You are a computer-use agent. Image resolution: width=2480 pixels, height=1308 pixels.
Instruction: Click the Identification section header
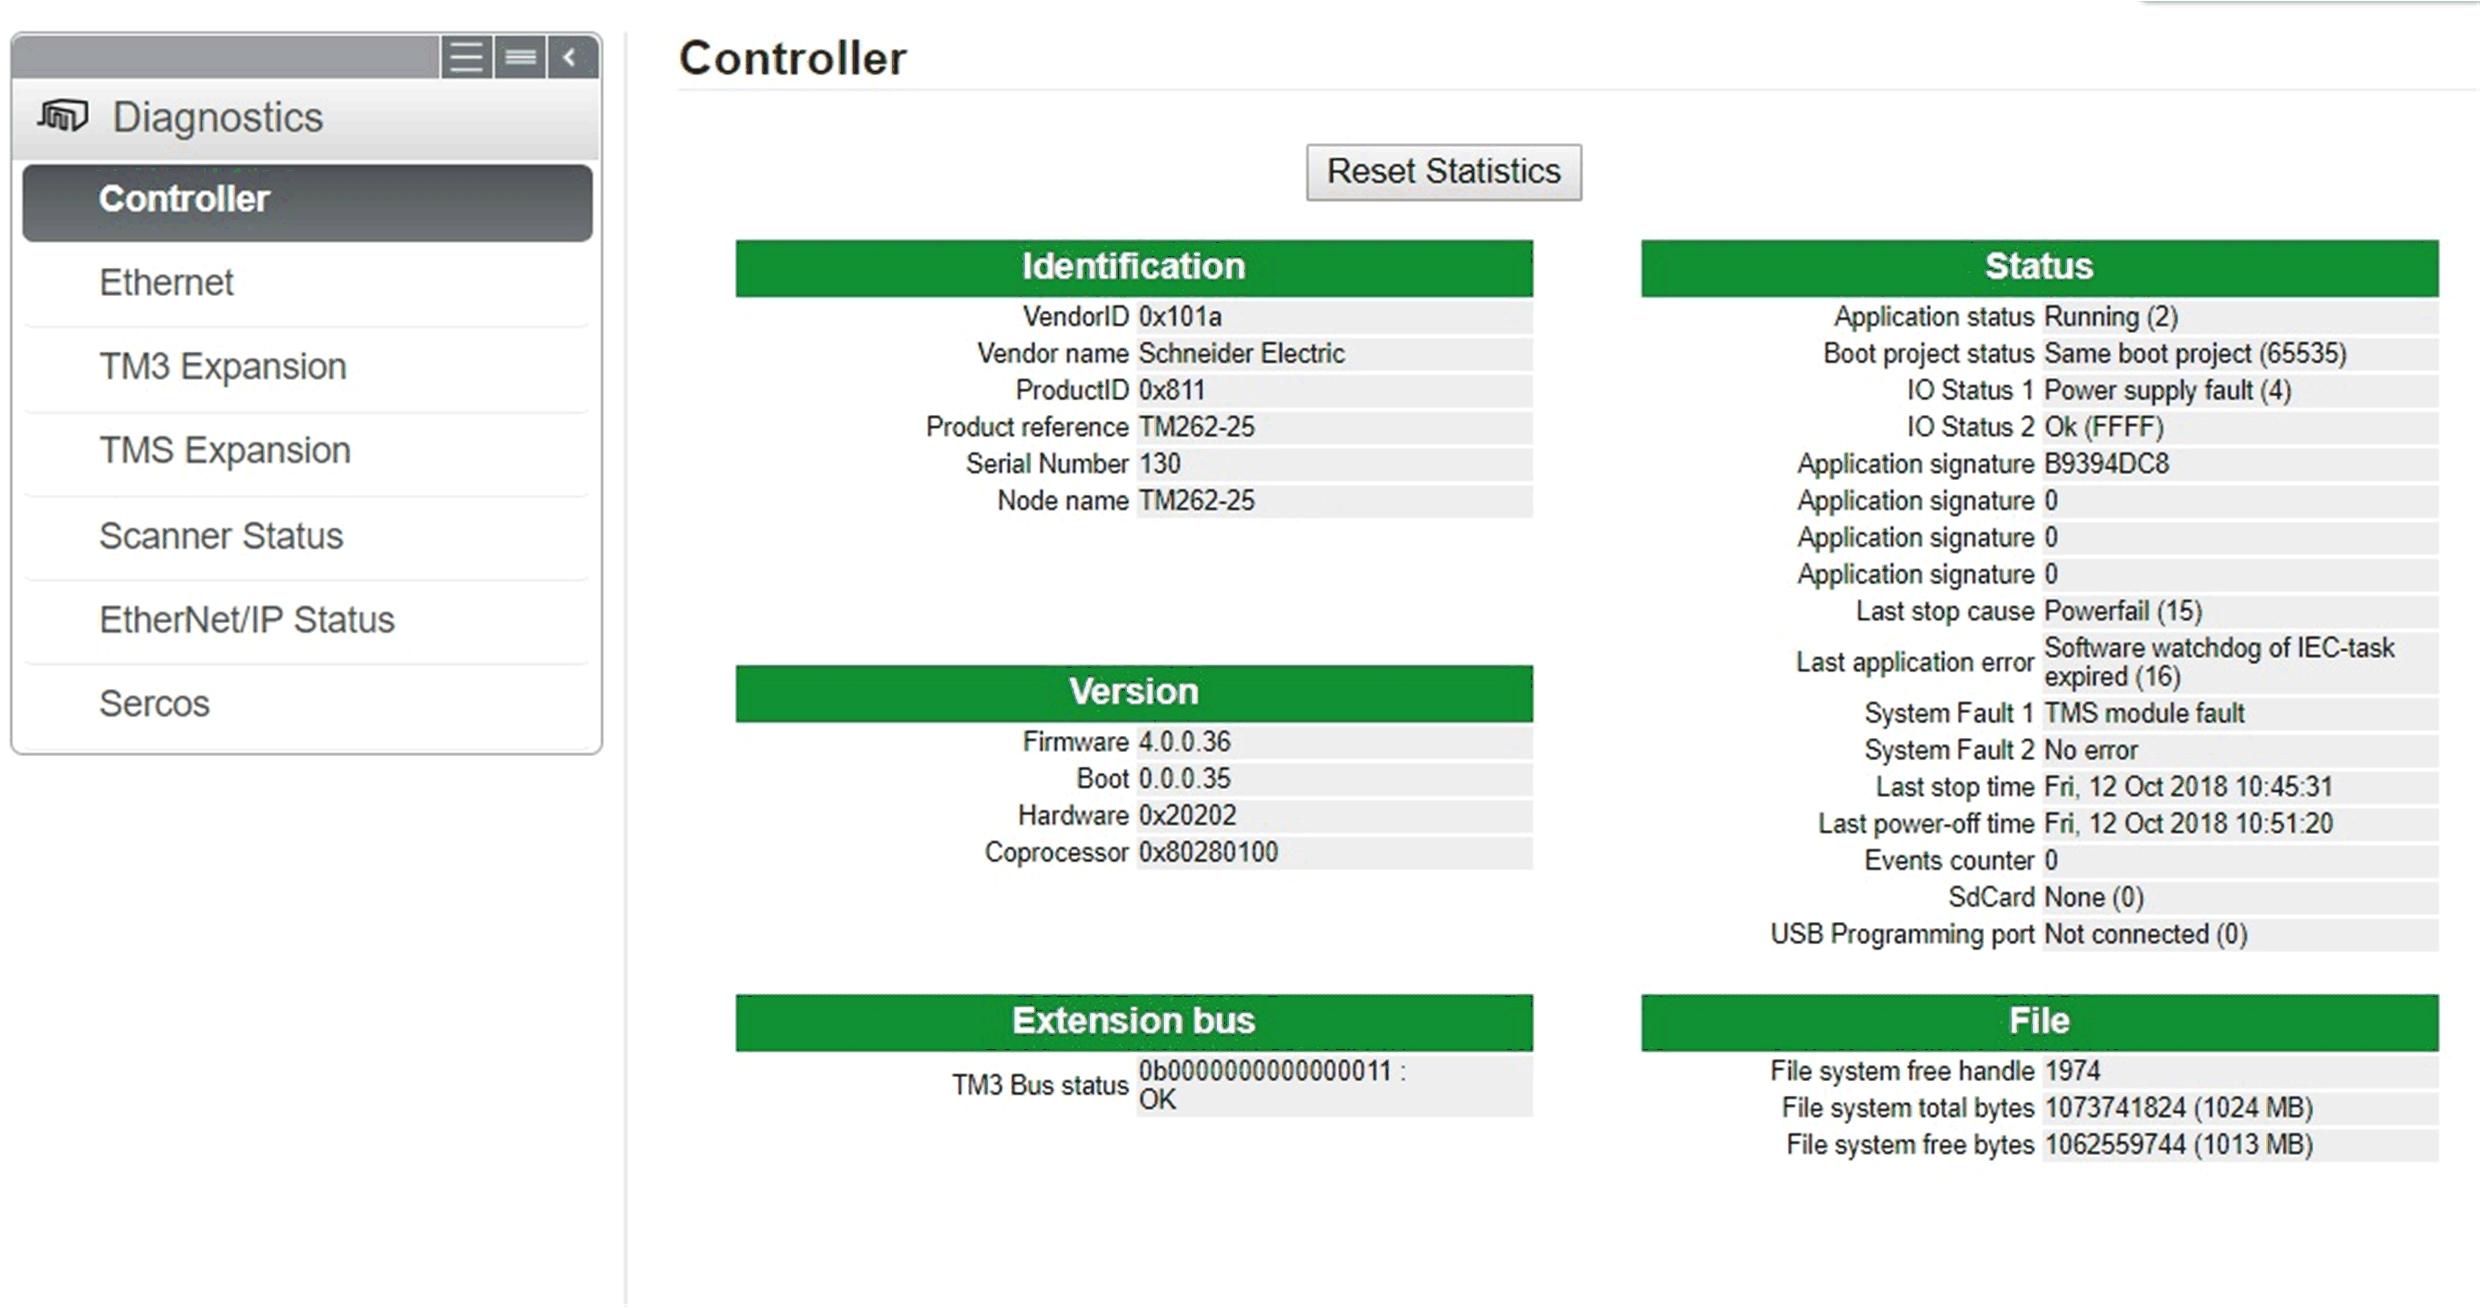point(1133,267)
